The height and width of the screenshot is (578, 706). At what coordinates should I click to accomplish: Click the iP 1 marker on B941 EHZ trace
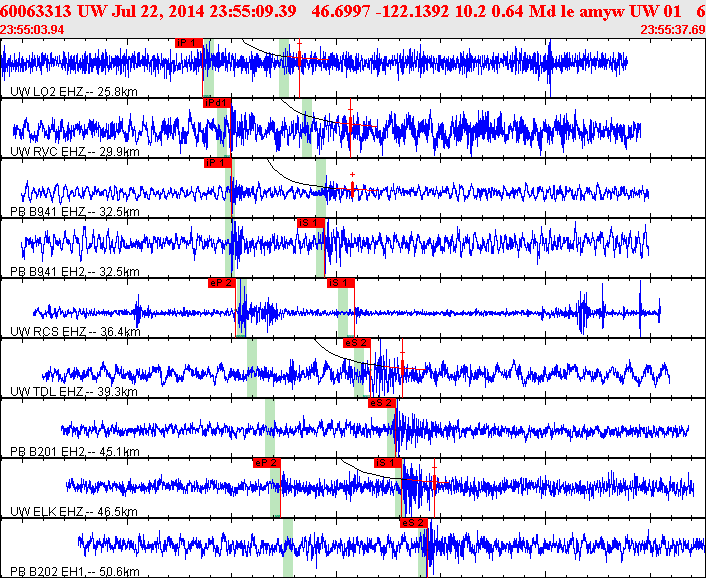[217, 163]
